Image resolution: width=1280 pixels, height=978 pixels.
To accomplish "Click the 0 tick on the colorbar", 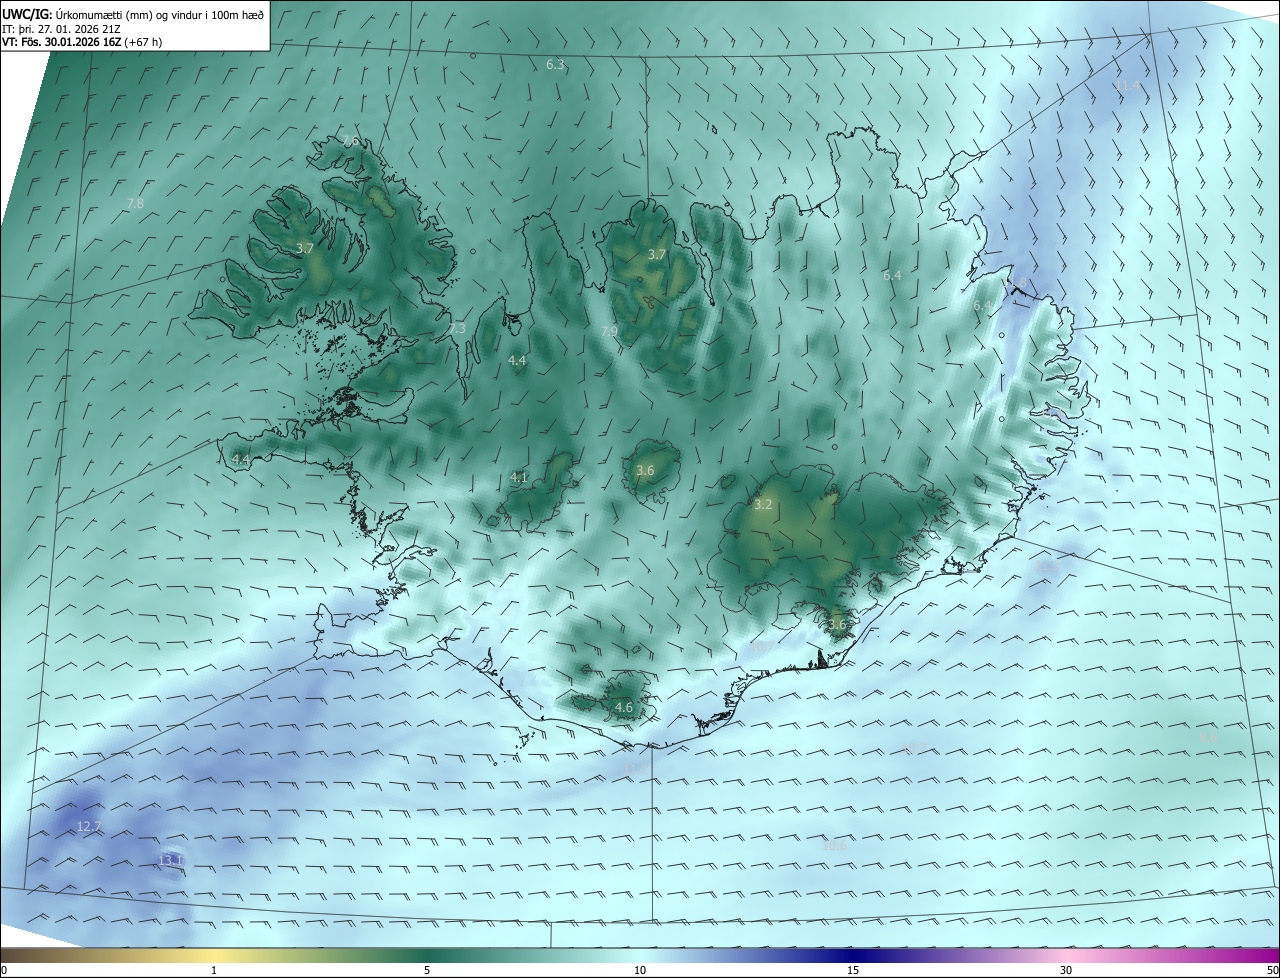I will [4, 970].
